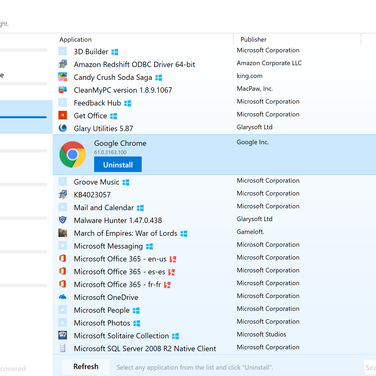Viewport: 376px width, 376px height.
Task: Click the Windows Store badge beside Groove Music
Action: pos(126,182)
